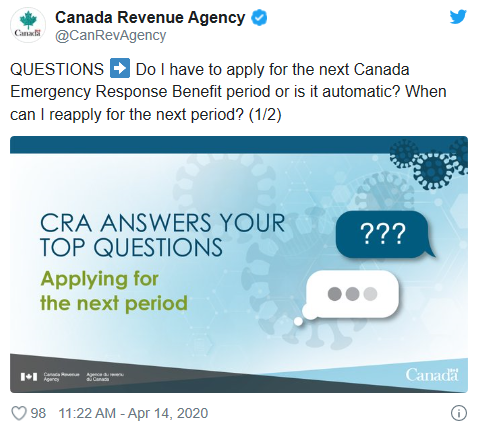Click the blue verified badge
The width and height of the screenshot is (478, 426).
tap(259, 18)
